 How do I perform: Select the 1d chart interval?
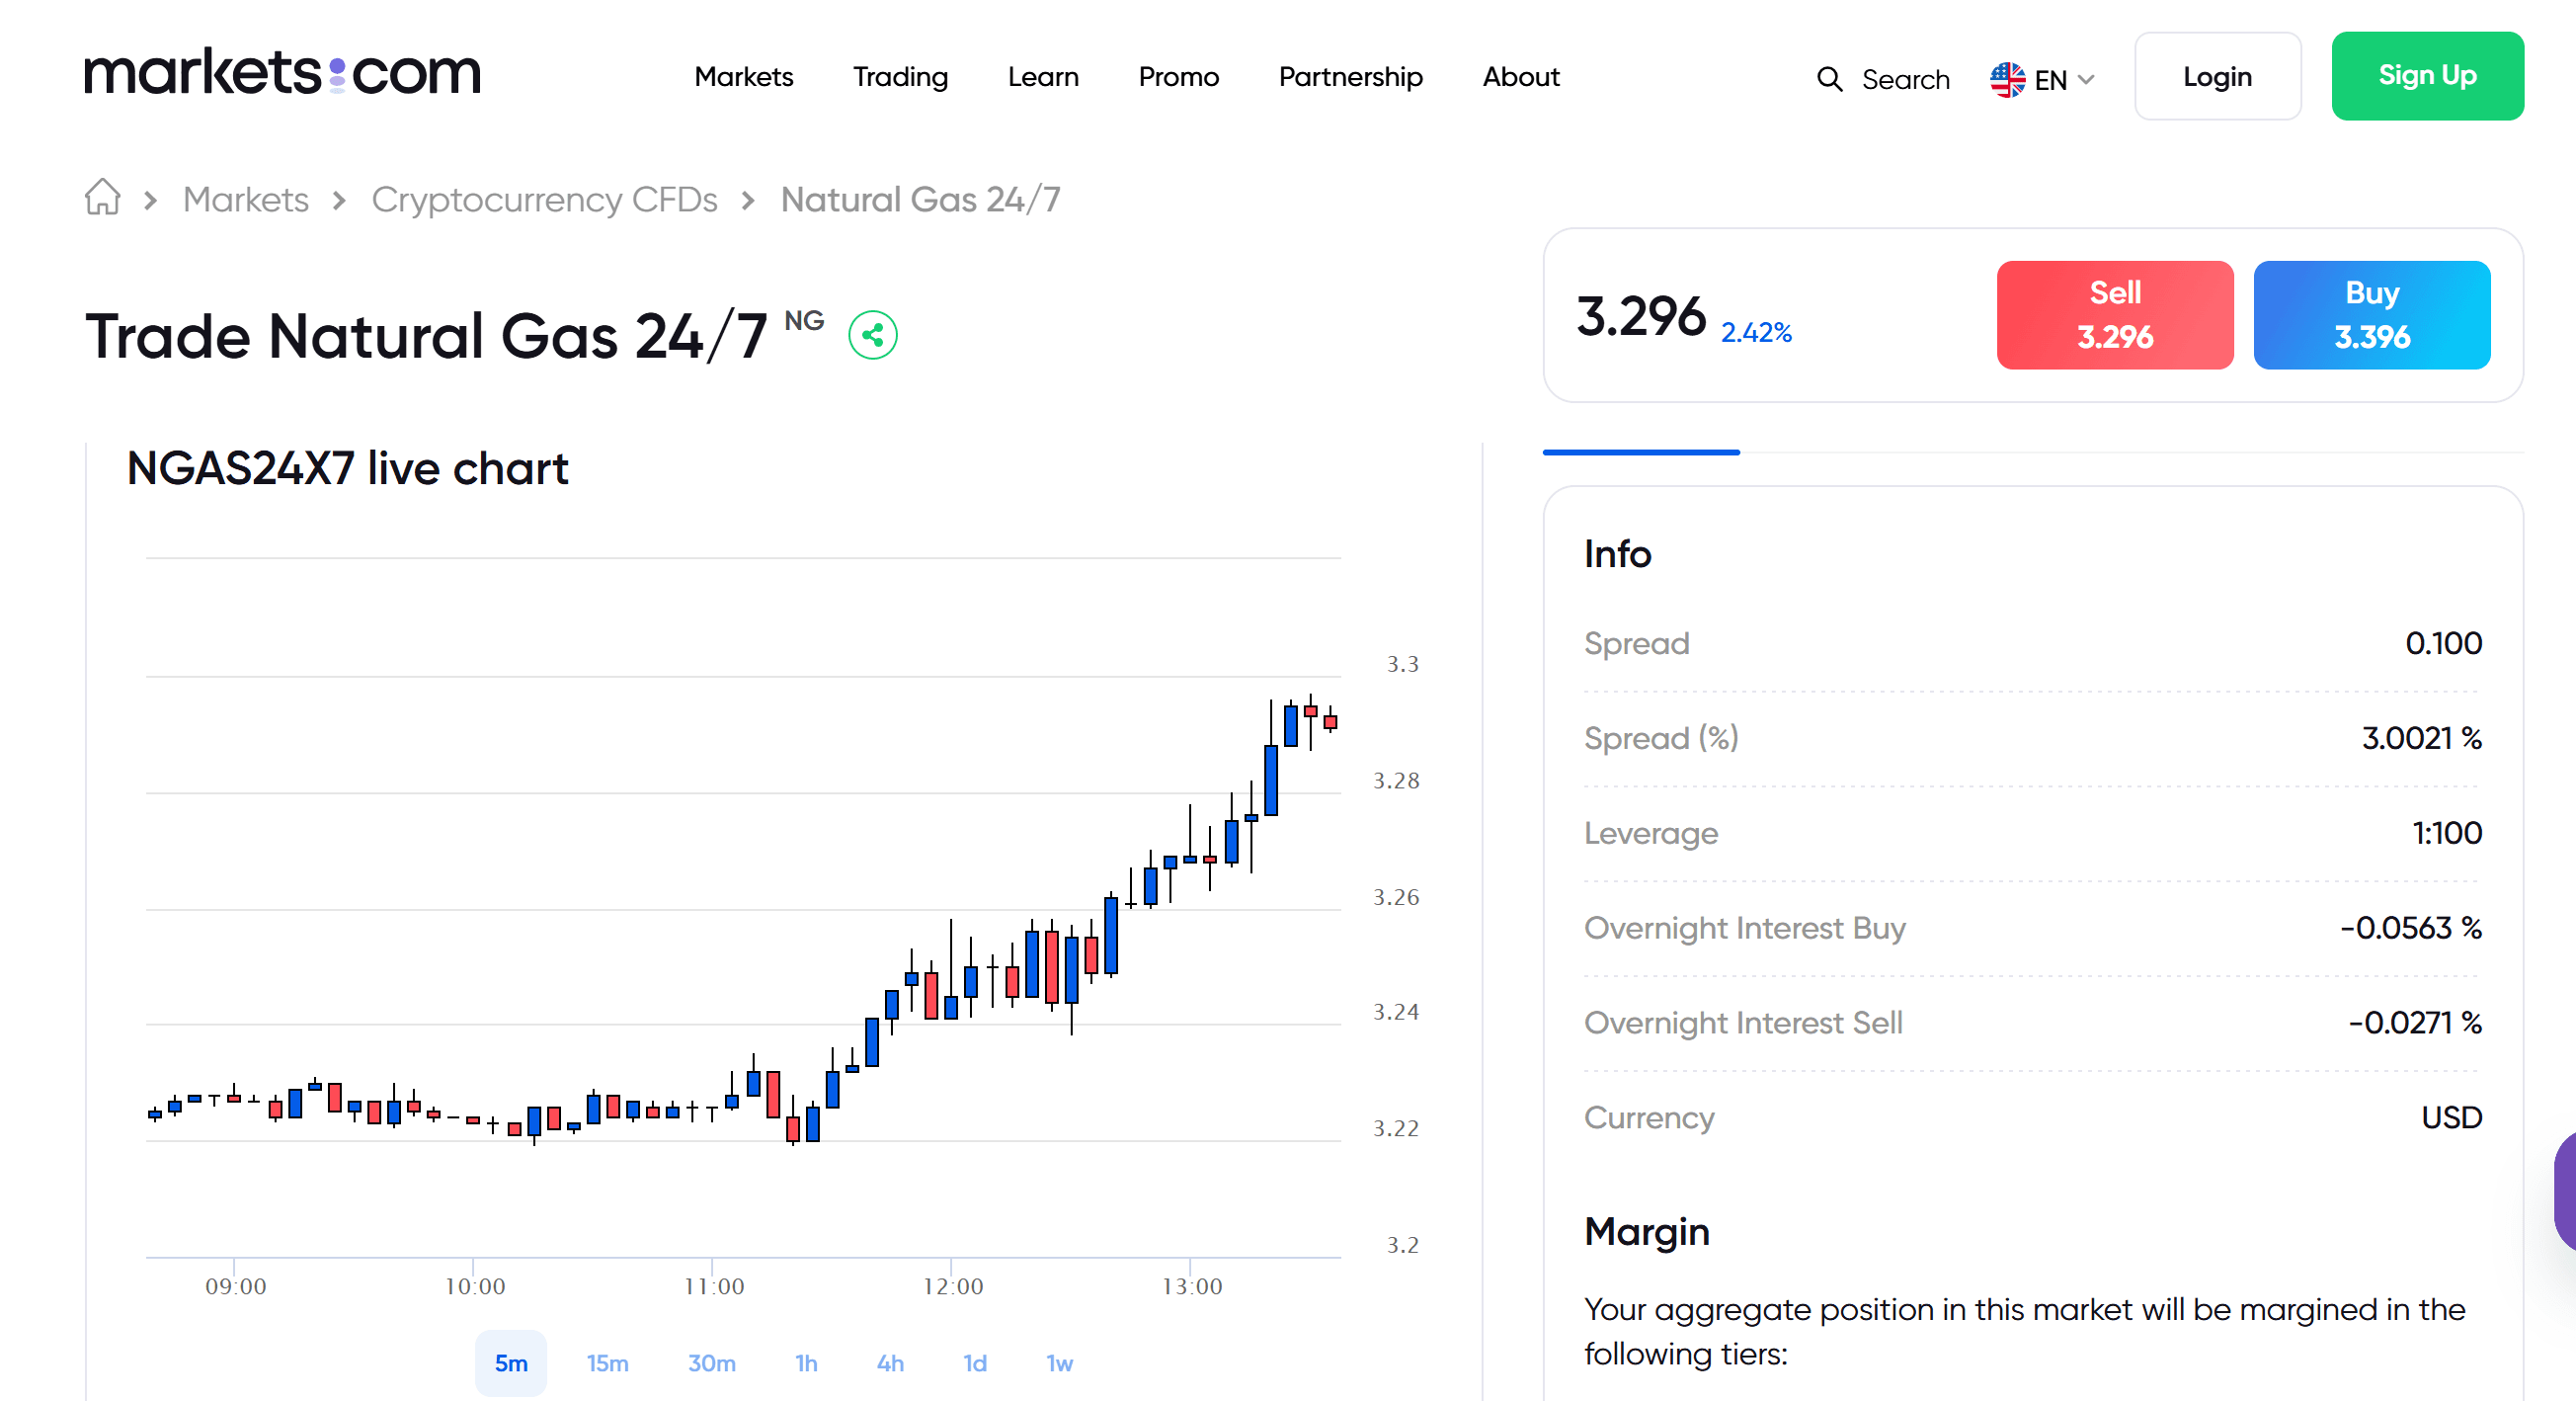pyautogui.click(x=975, y=1363)
